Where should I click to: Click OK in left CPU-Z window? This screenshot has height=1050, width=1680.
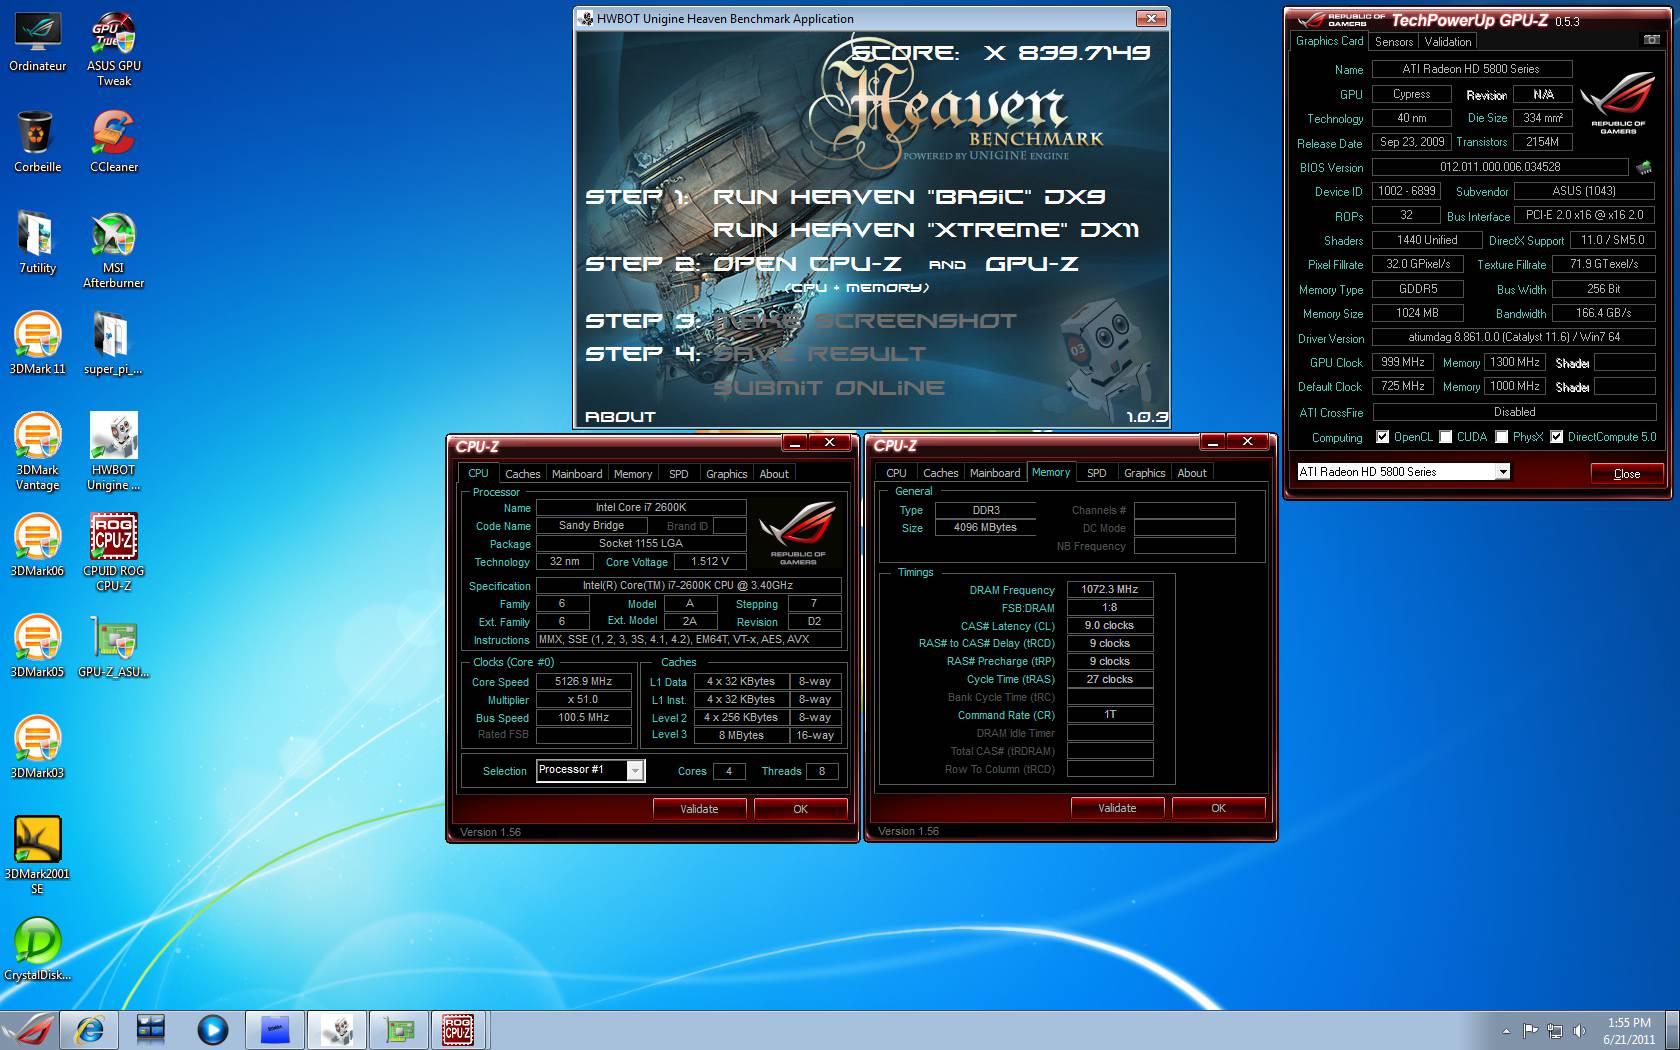[800, 809]
